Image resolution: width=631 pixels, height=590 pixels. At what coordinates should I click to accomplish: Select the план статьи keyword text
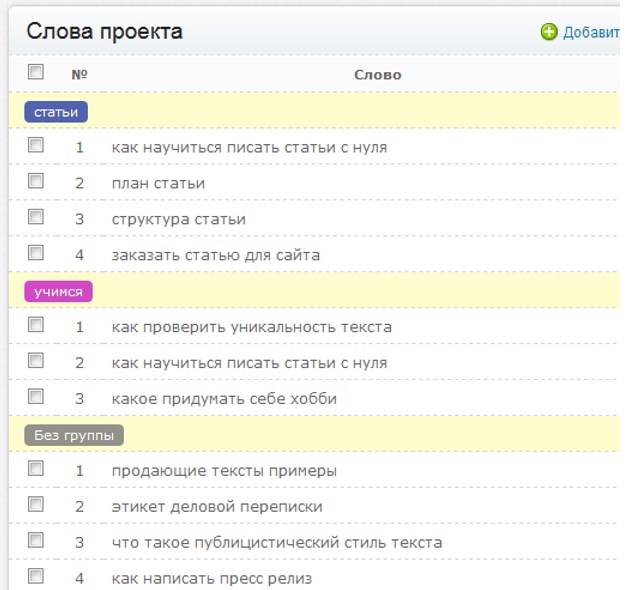click(x=158, y=183)
